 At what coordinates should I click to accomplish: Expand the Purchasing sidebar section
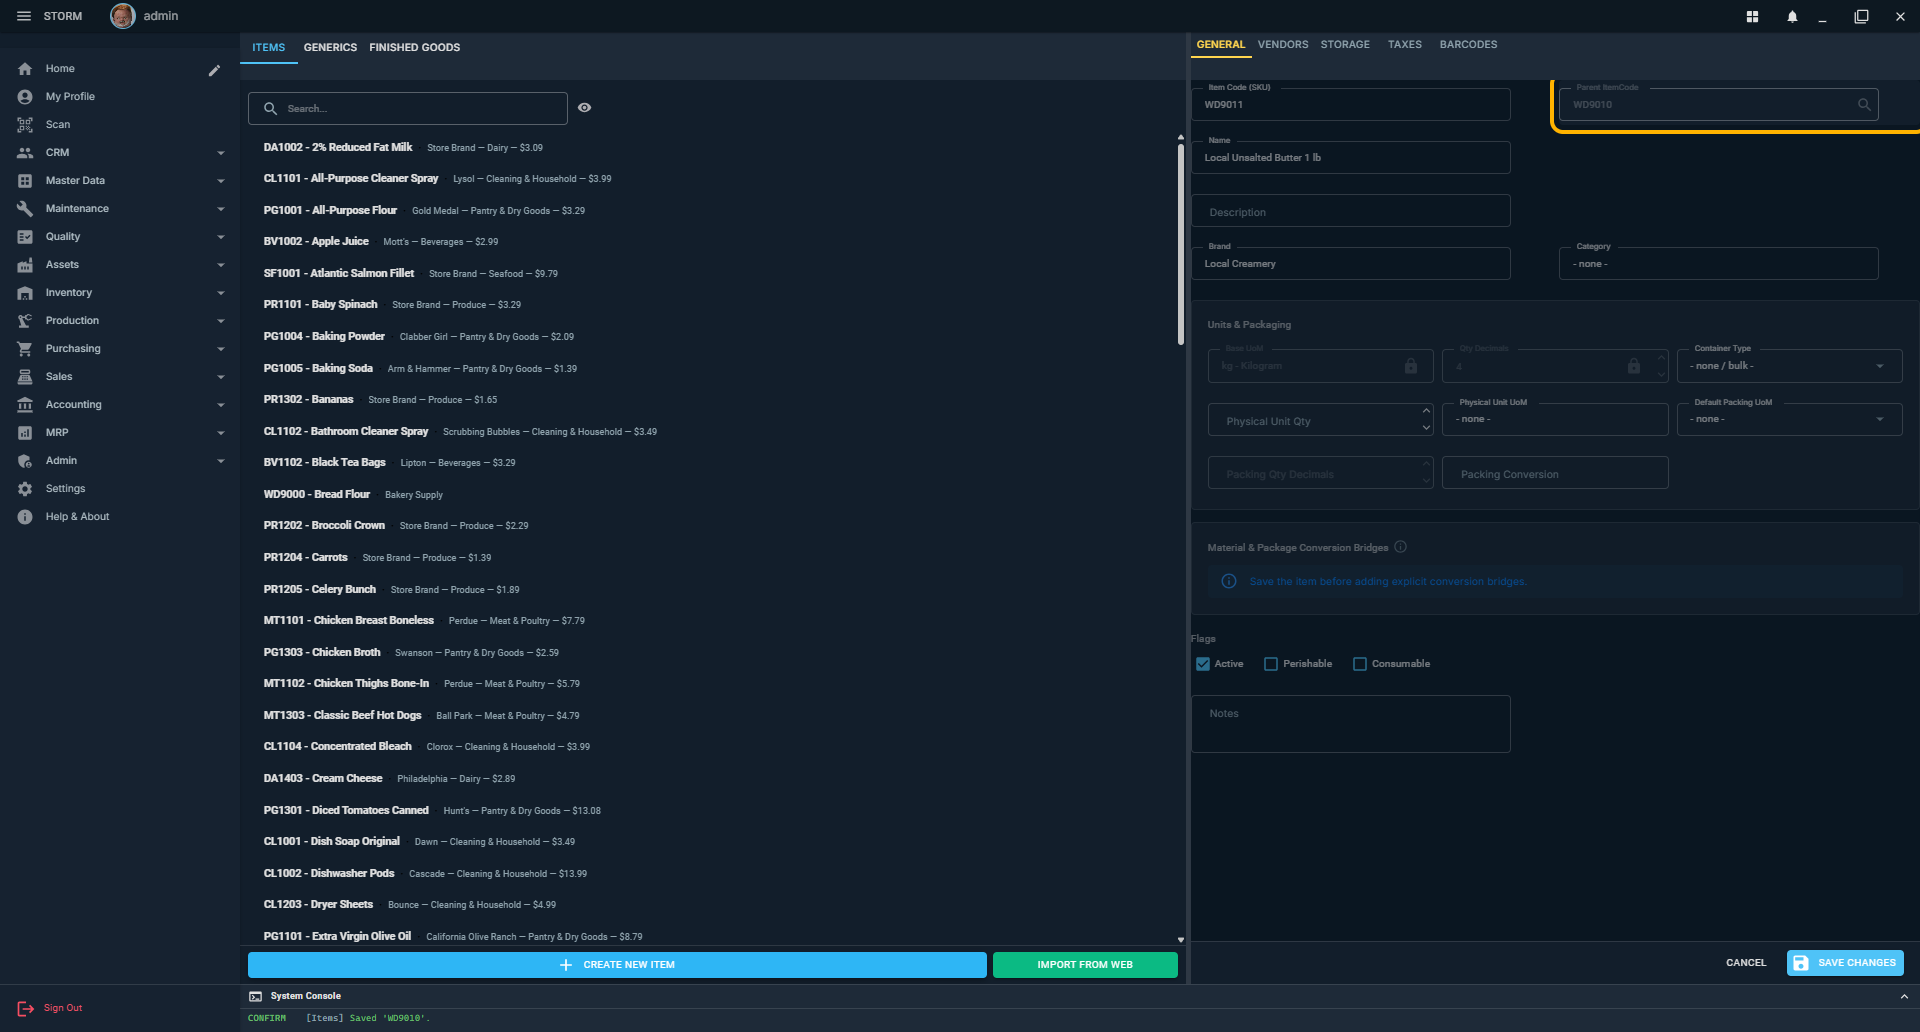[x=221, y=349]
